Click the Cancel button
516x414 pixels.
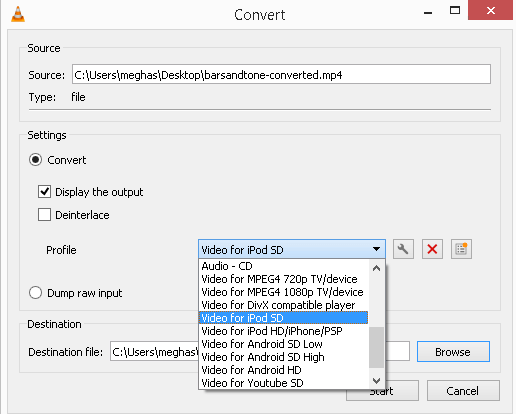pyautogui.click(x=463, y=391)
